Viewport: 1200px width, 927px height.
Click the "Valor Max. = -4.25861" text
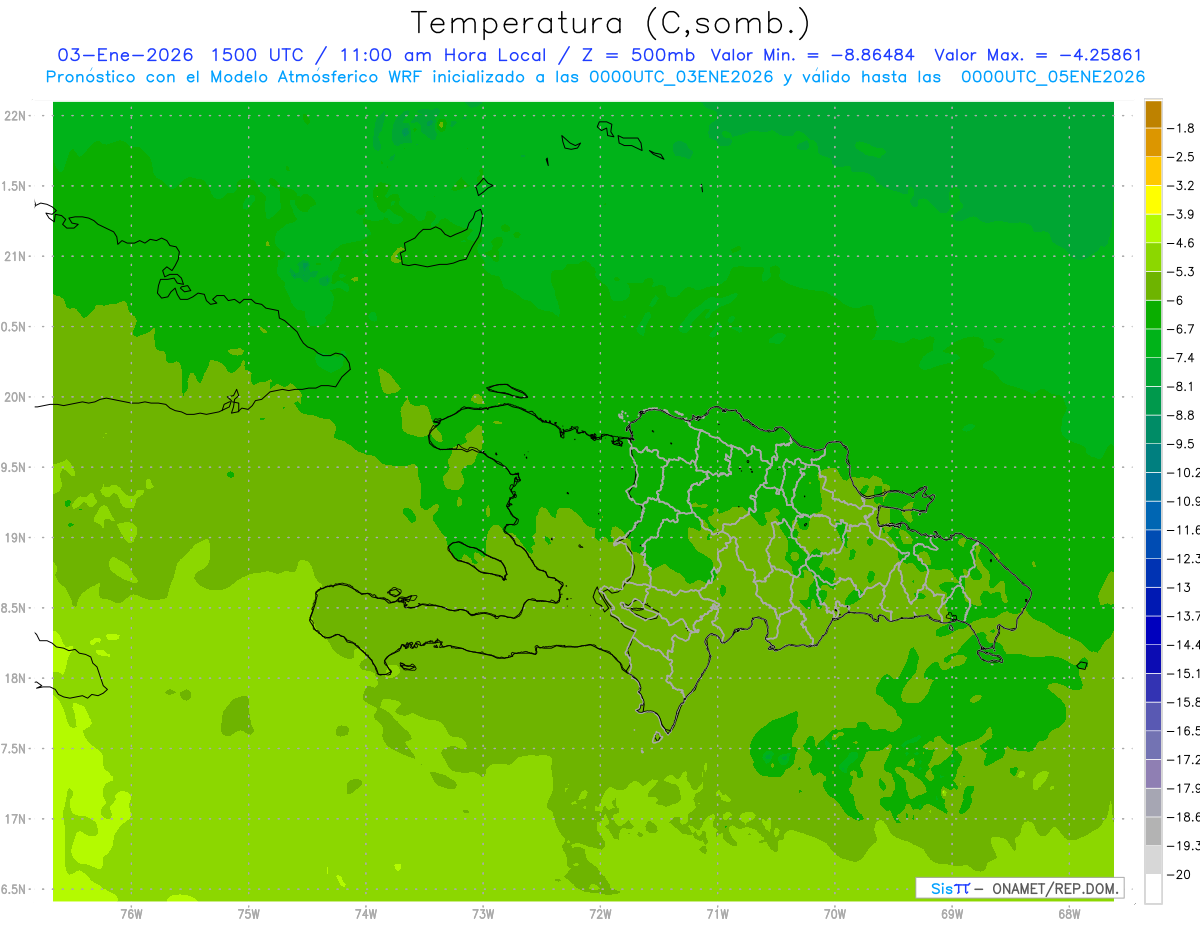coord(1038,55)
